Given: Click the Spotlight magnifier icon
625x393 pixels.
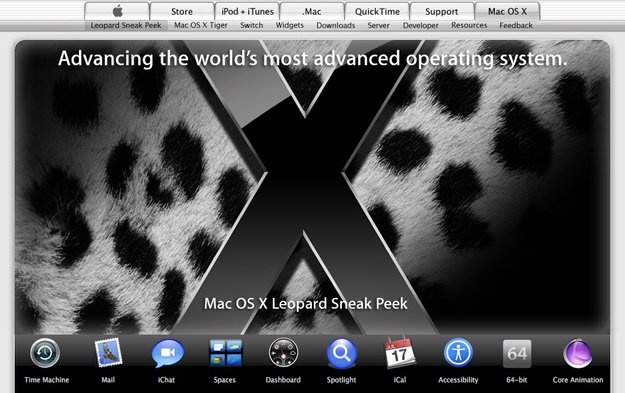Looking at the screenshot, I should 342,353.
